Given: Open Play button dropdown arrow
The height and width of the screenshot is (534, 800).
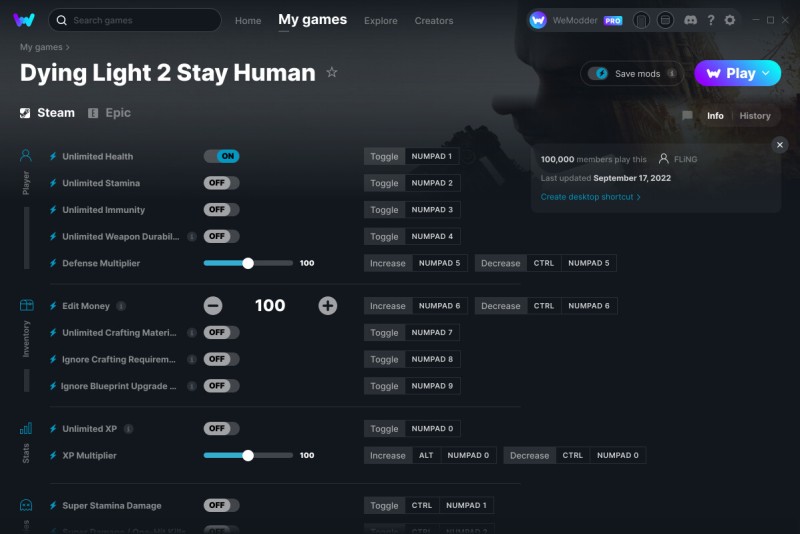Looking at the screenshot, I should (x=766, y=73).
